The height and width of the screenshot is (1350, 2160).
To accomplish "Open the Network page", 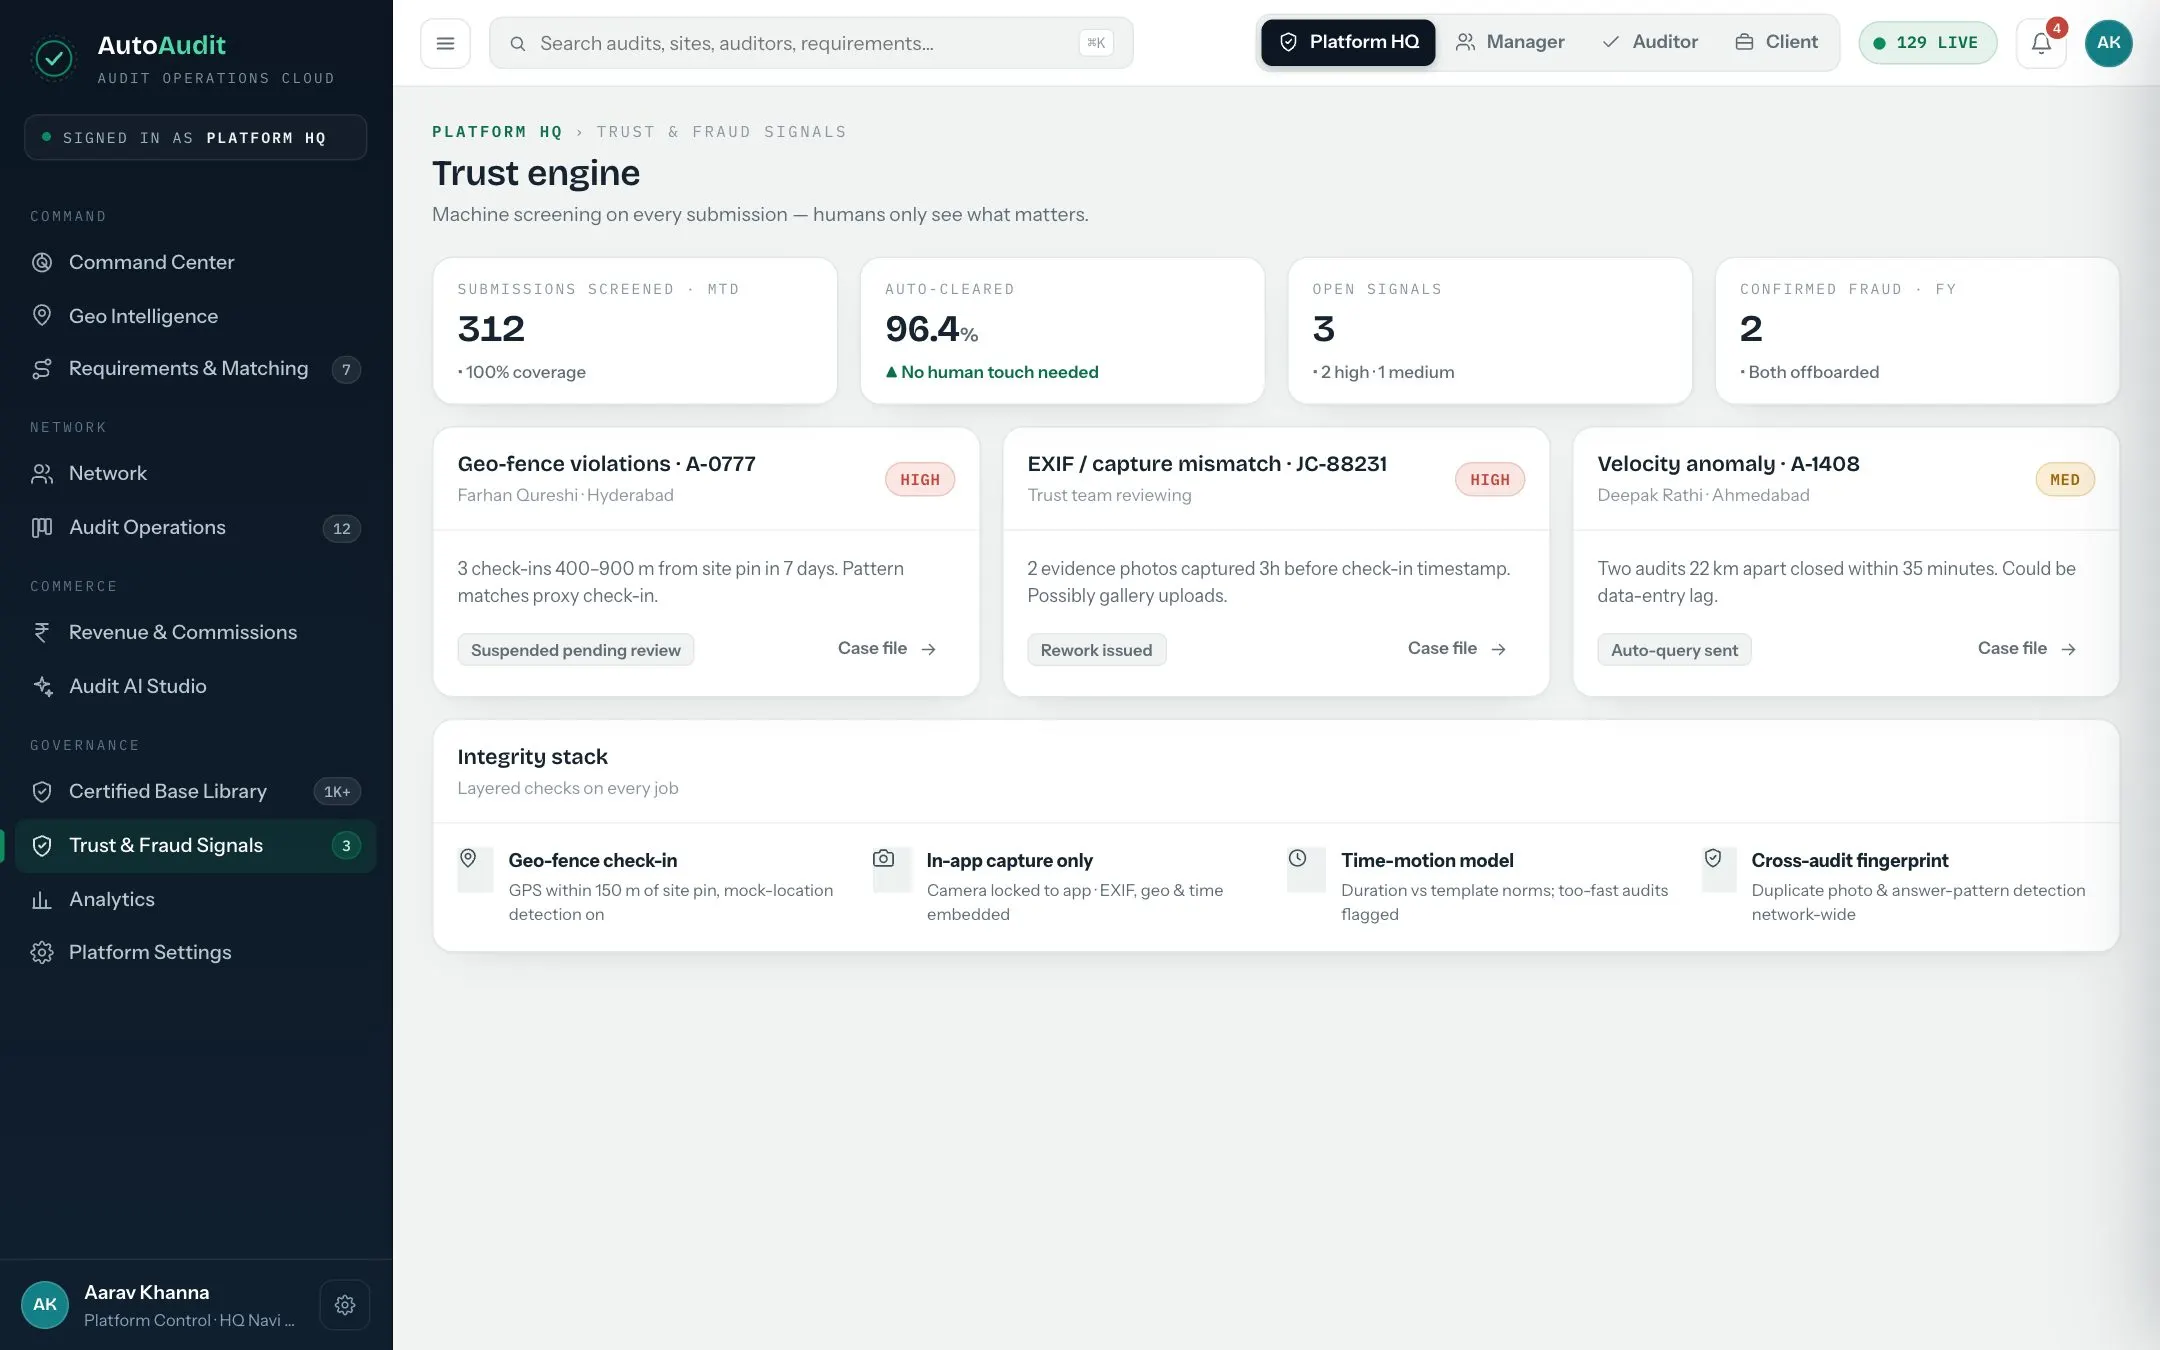I will pos(195,474).
